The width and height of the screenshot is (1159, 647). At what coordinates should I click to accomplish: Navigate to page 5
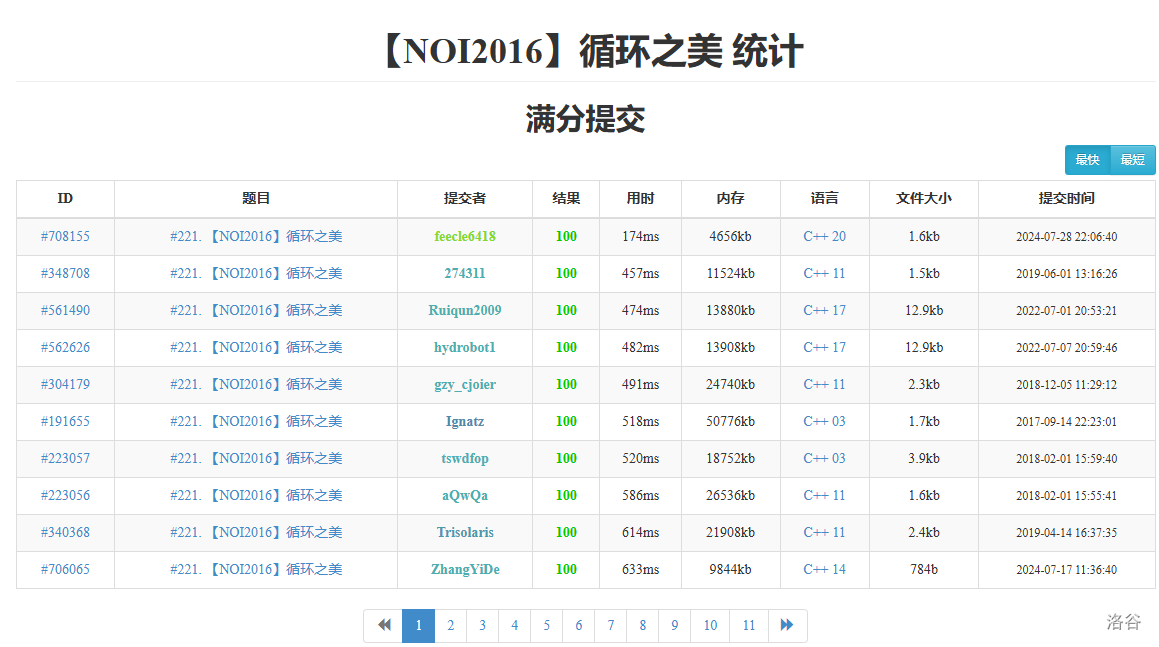click(x=546, y=625)
